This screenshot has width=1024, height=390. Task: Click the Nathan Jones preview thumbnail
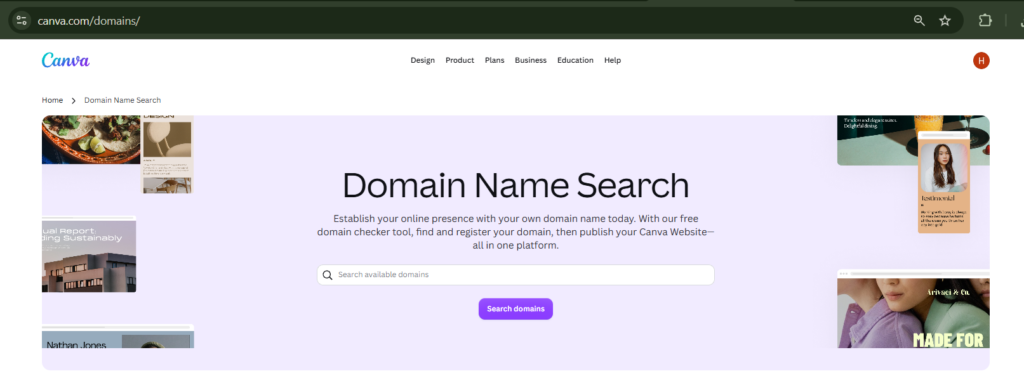(x=118, y=336)
